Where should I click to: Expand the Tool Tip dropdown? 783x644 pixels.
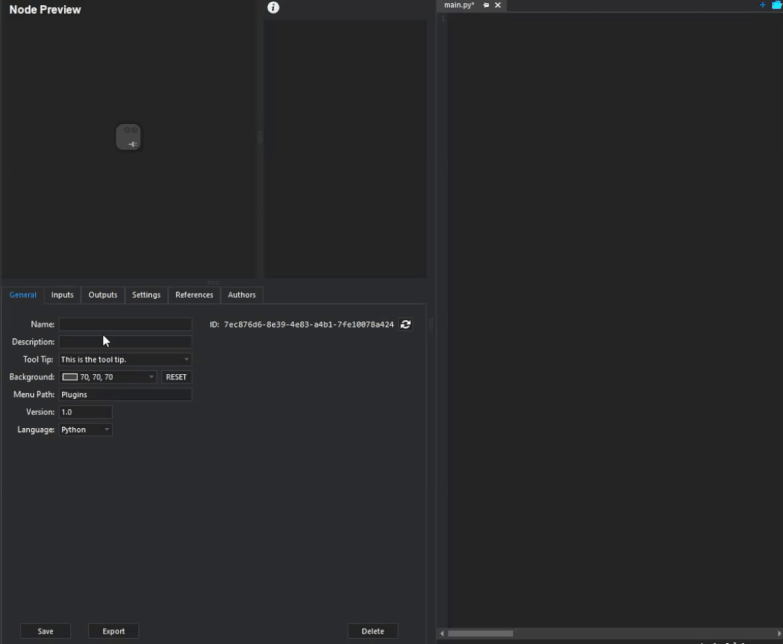[x=125, y=359]
